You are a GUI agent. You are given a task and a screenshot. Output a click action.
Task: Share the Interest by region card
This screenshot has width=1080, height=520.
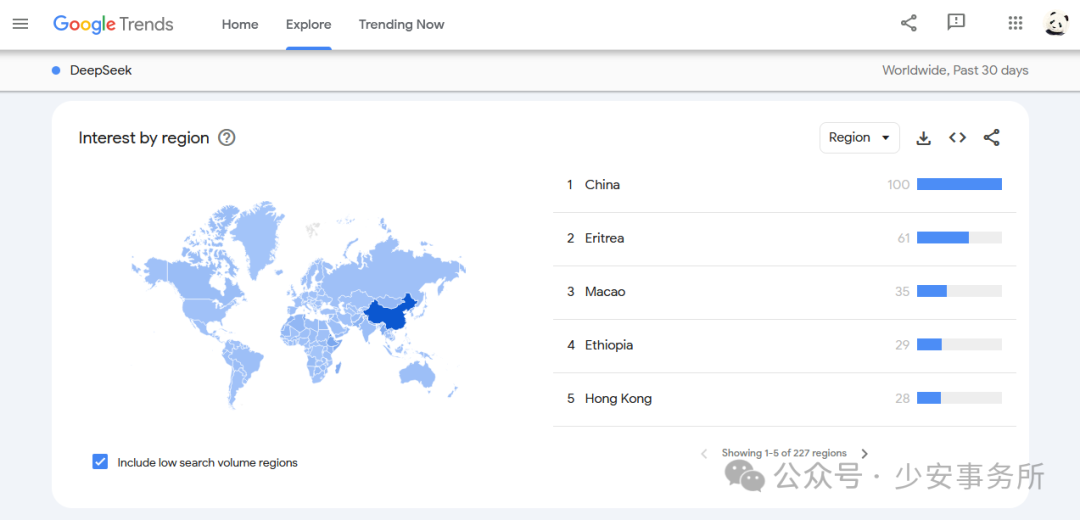pyautogui.click(x=991, y=138)
